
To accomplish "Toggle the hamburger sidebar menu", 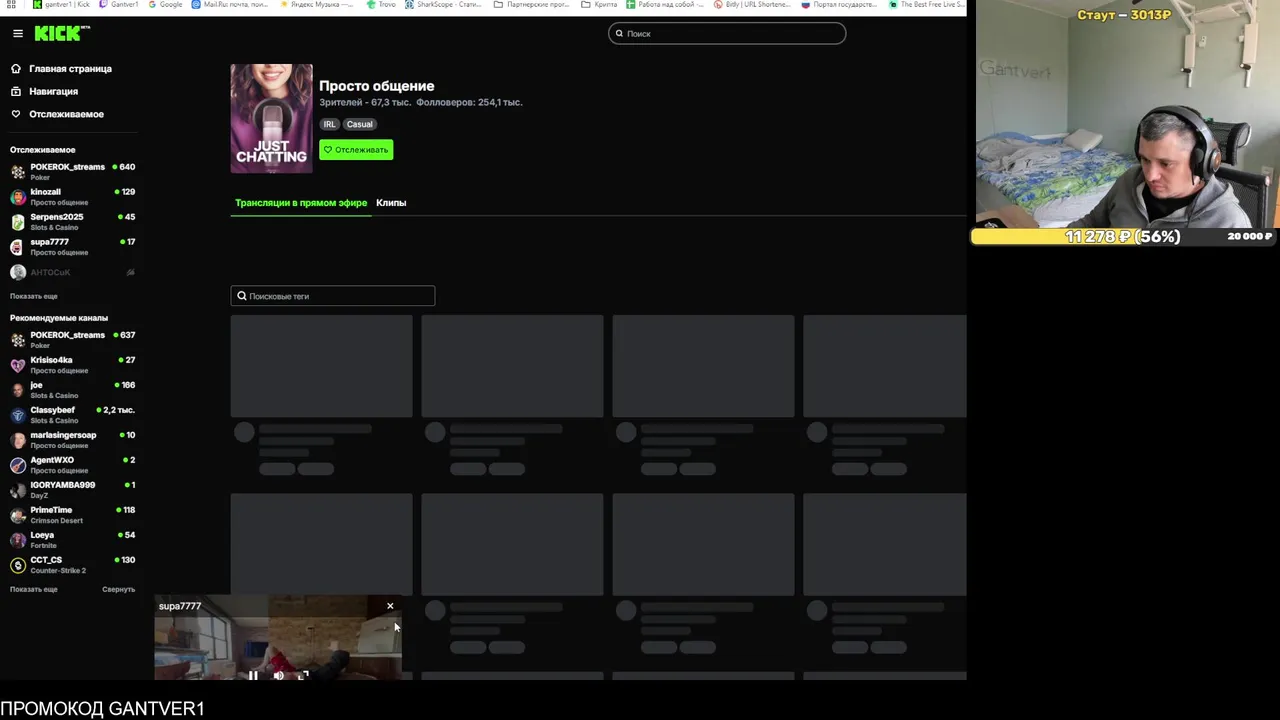I will click(17, 33).
